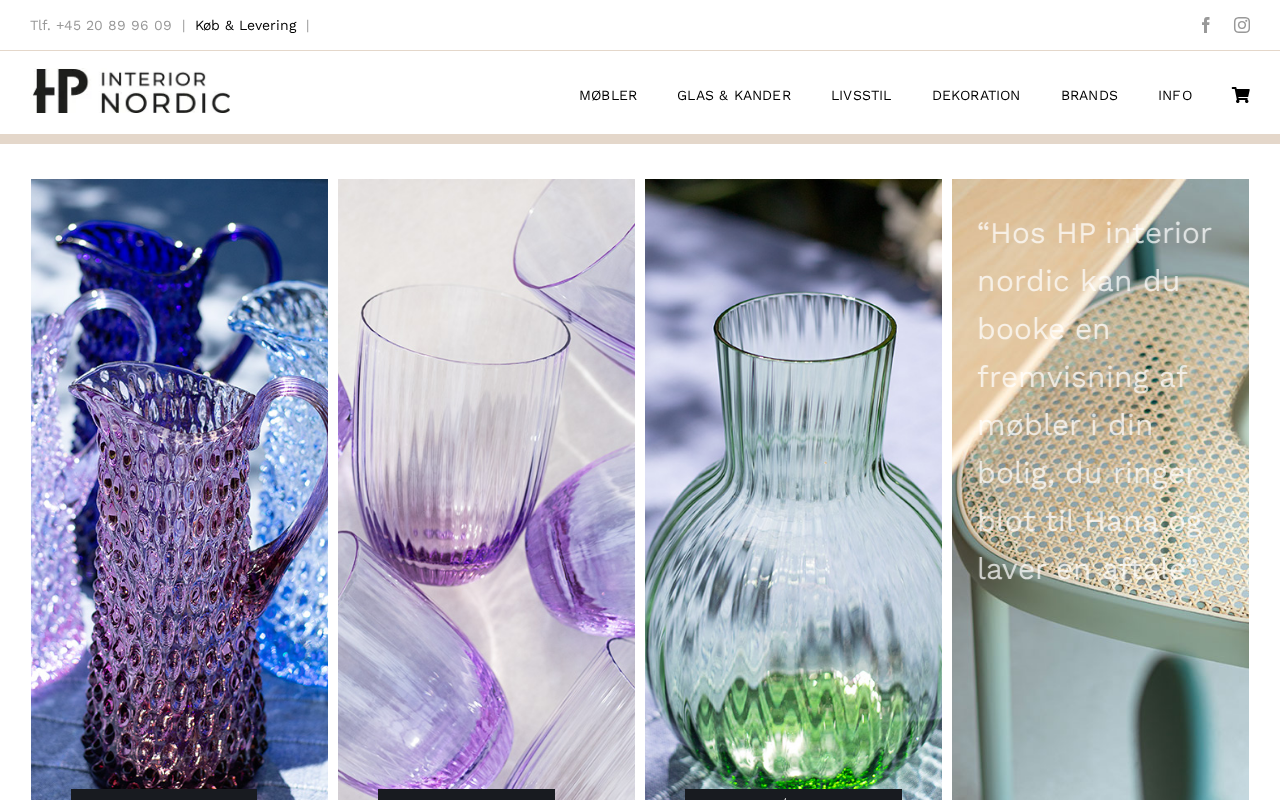Viewport: 1280px width, 800px height.
Task: Open the DEKORATION menu
Action: pos(976,95)
